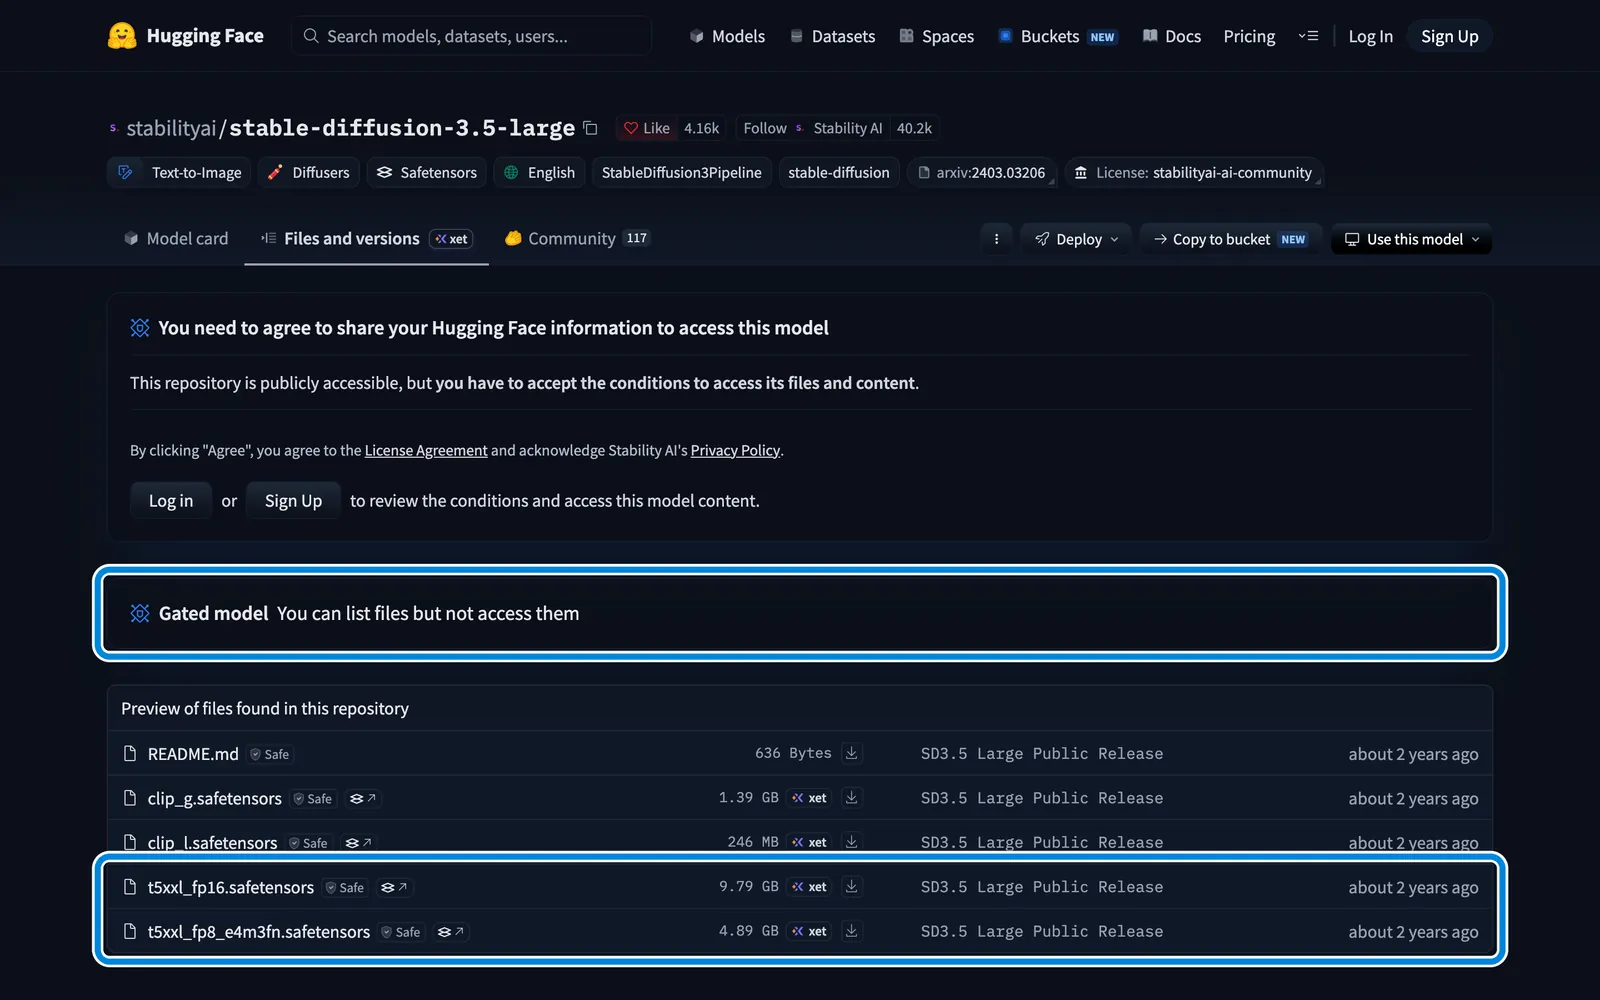1600x1000 pixels.
Task: Download the README.md file
Action: (851, 753)
